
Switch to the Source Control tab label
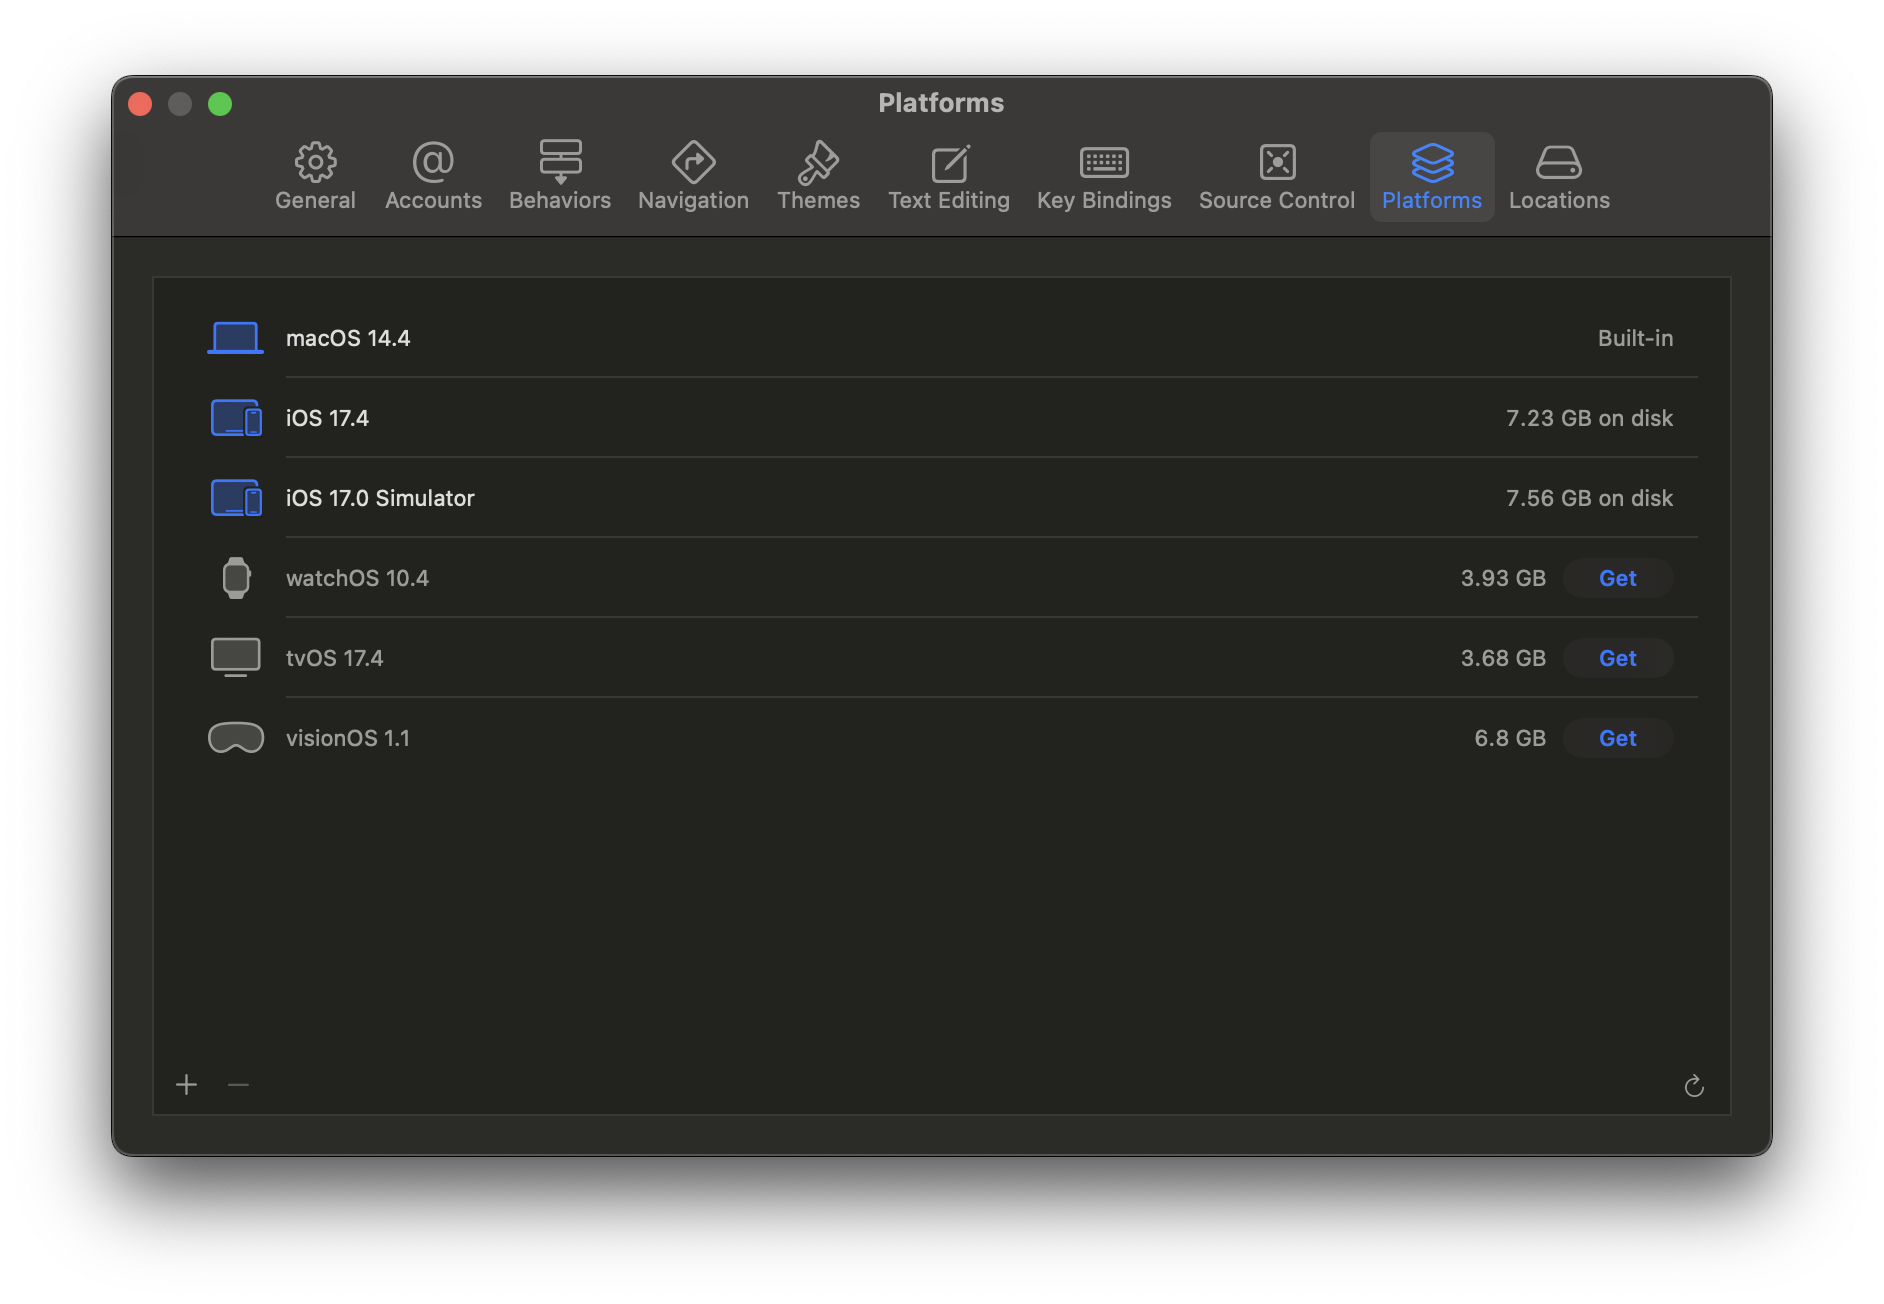point(1277,200)
